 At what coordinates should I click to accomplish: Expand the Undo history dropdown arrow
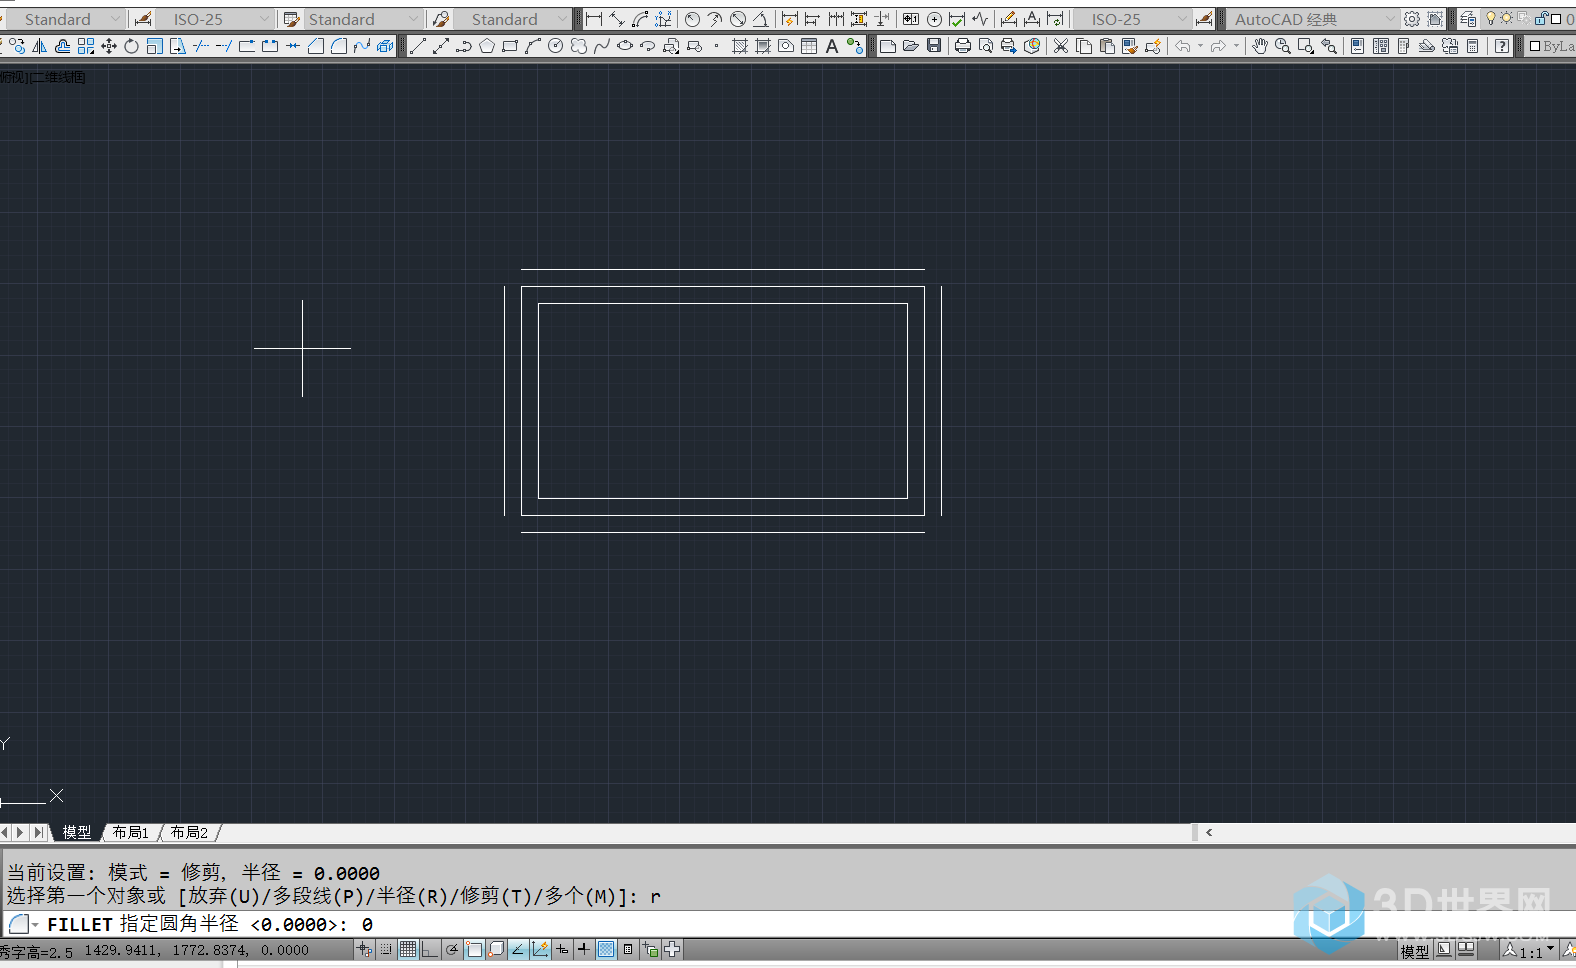(x=1200, y=46)
